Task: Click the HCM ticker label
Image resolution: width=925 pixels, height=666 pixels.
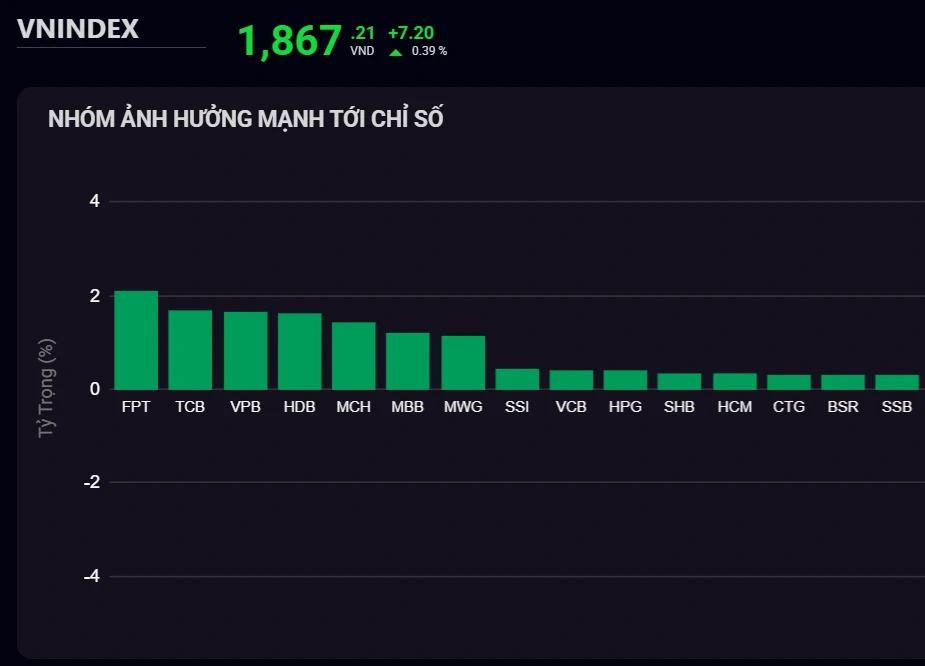Action: [x=735, y=407]
